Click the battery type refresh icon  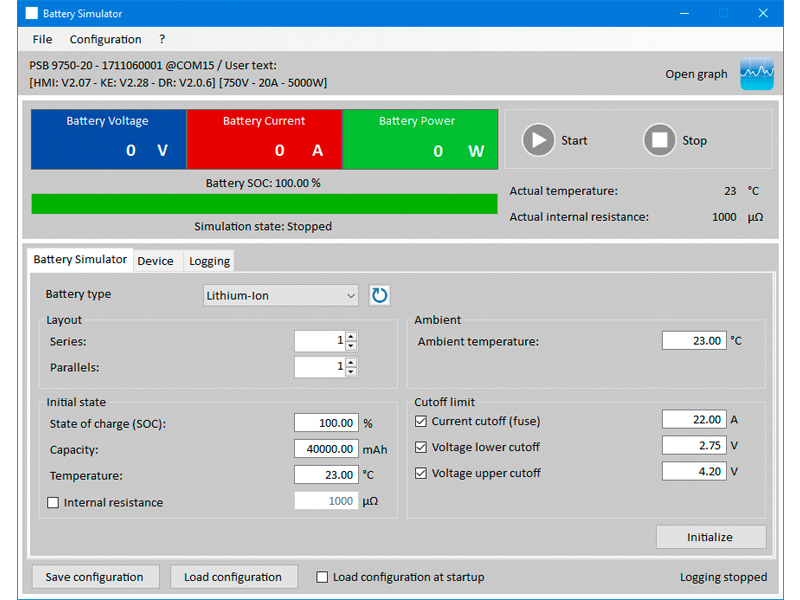tap(379, 295)
